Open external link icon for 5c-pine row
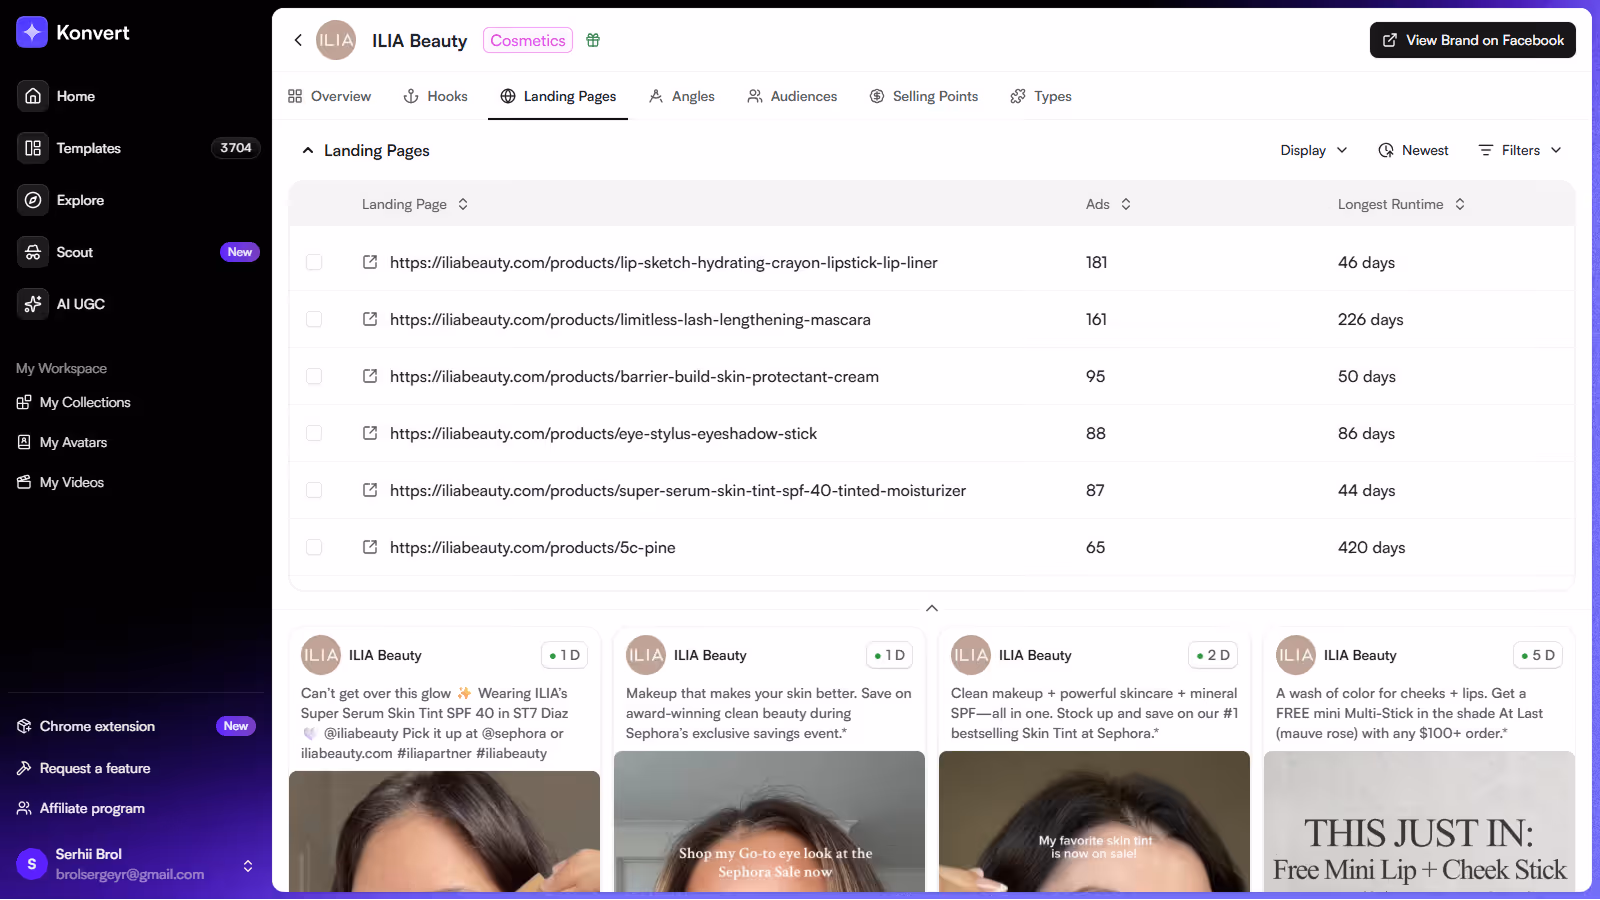Viewport: 1600px width, 900px height. pyautogui.click(x=370, y=547)
